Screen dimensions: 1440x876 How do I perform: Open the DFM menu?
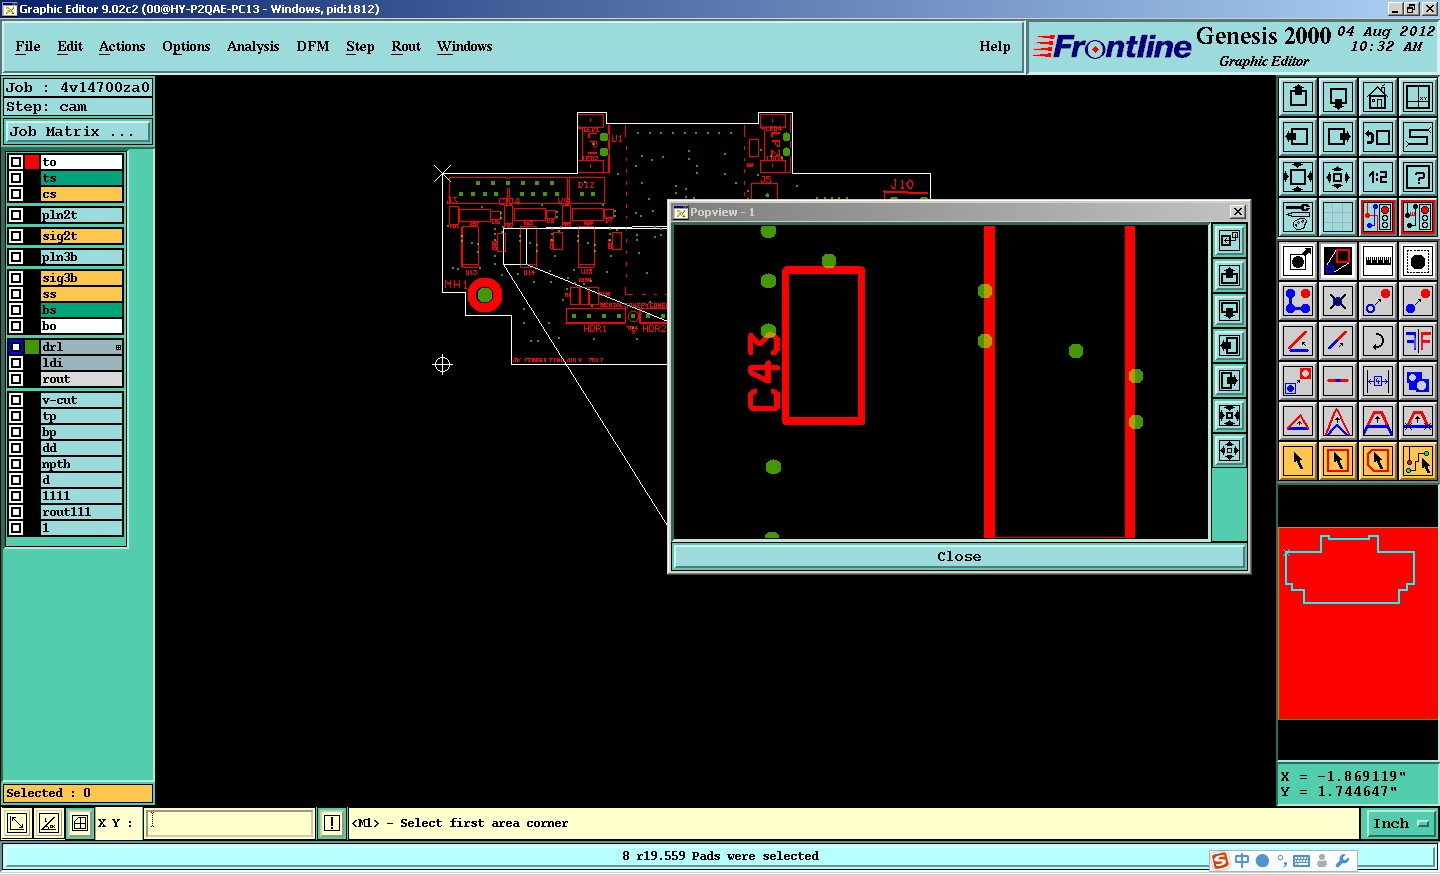313,46
